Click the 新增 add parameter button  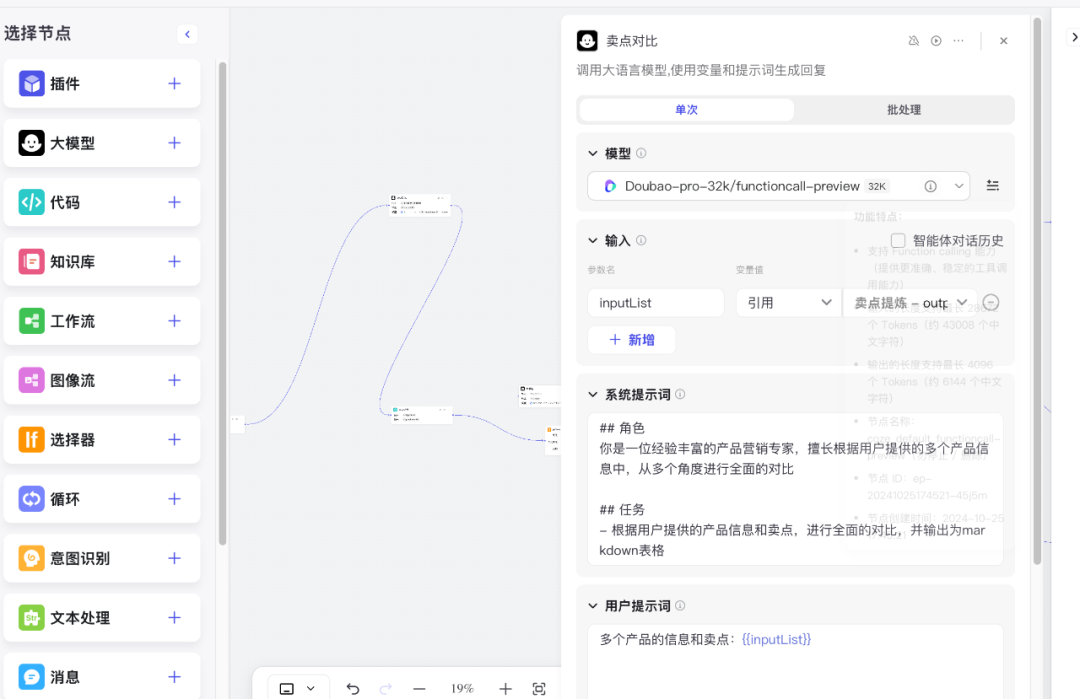[632, 340]
